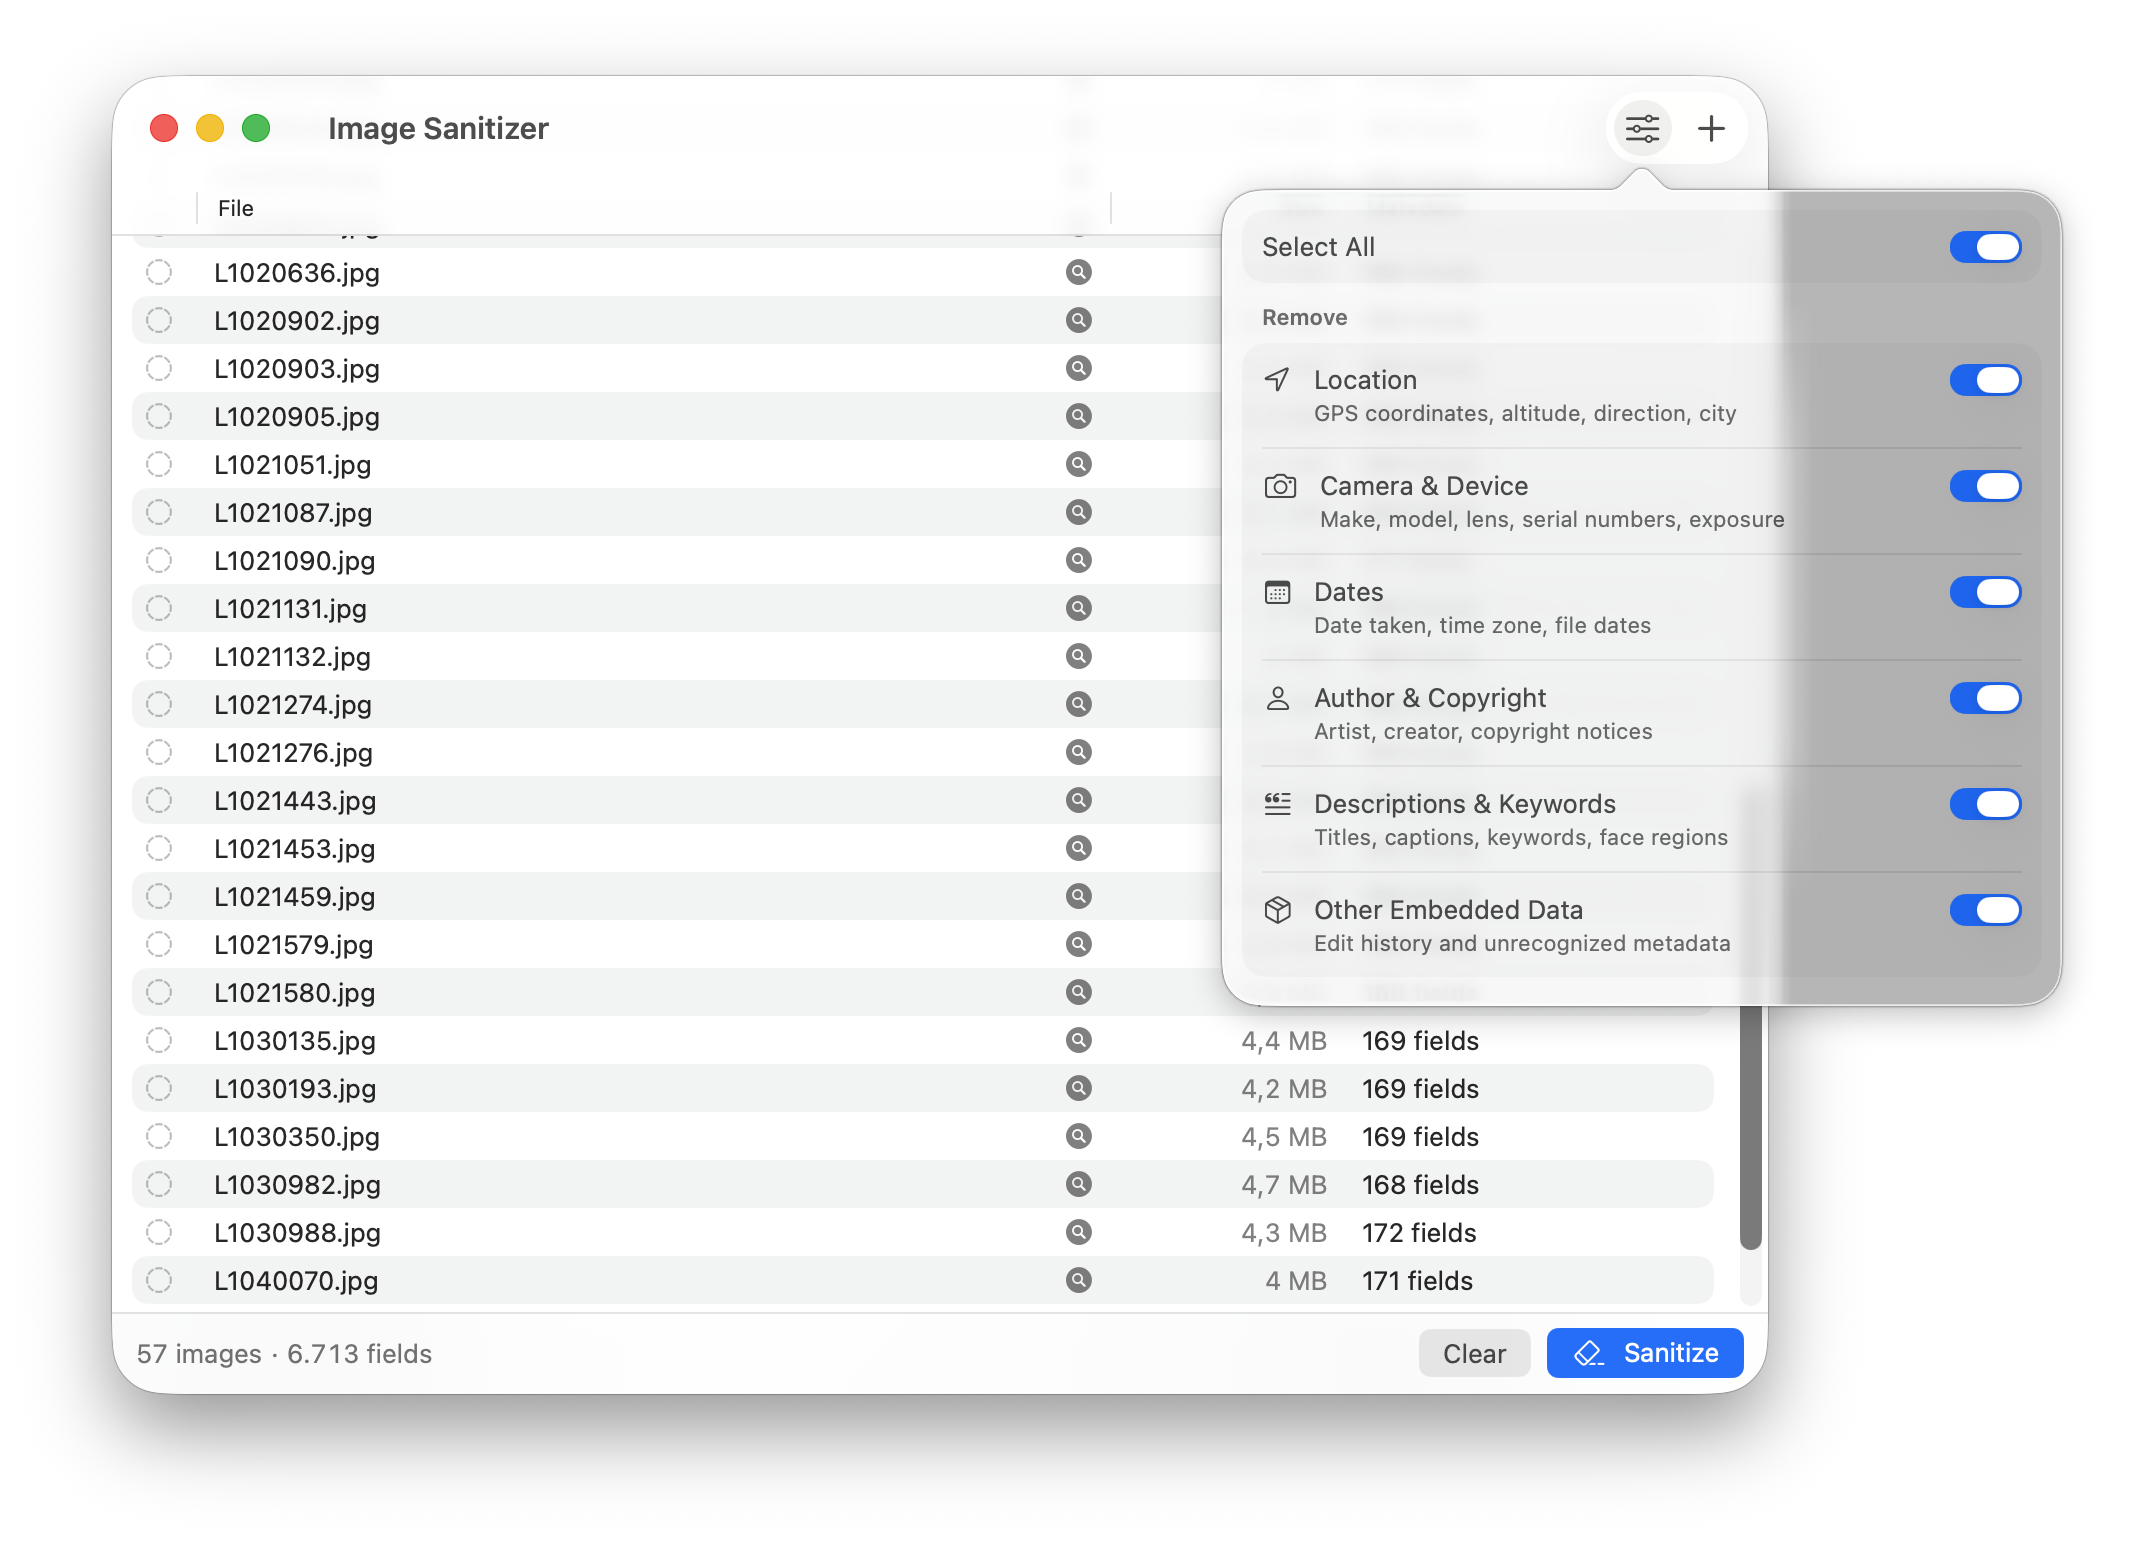The image size is (2134, 1542).
Task: Disable the Location removal switch
Action: pyautogui.click(x=1985, y=380)
